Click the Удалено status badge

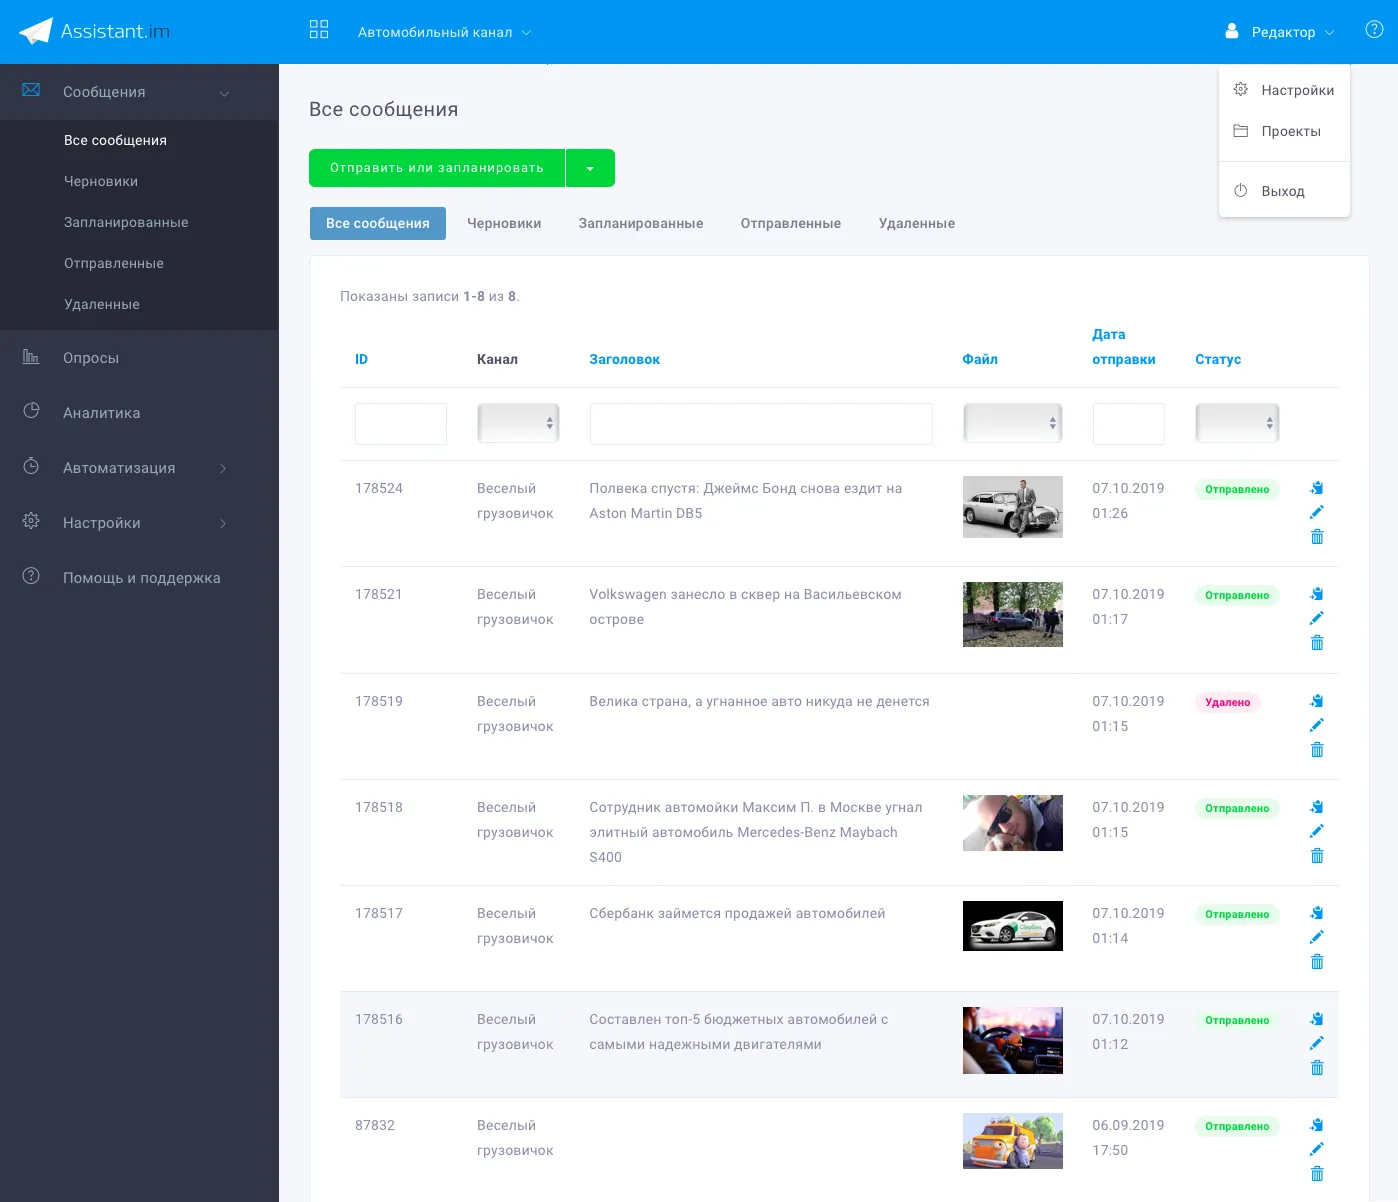(1228, 702)
